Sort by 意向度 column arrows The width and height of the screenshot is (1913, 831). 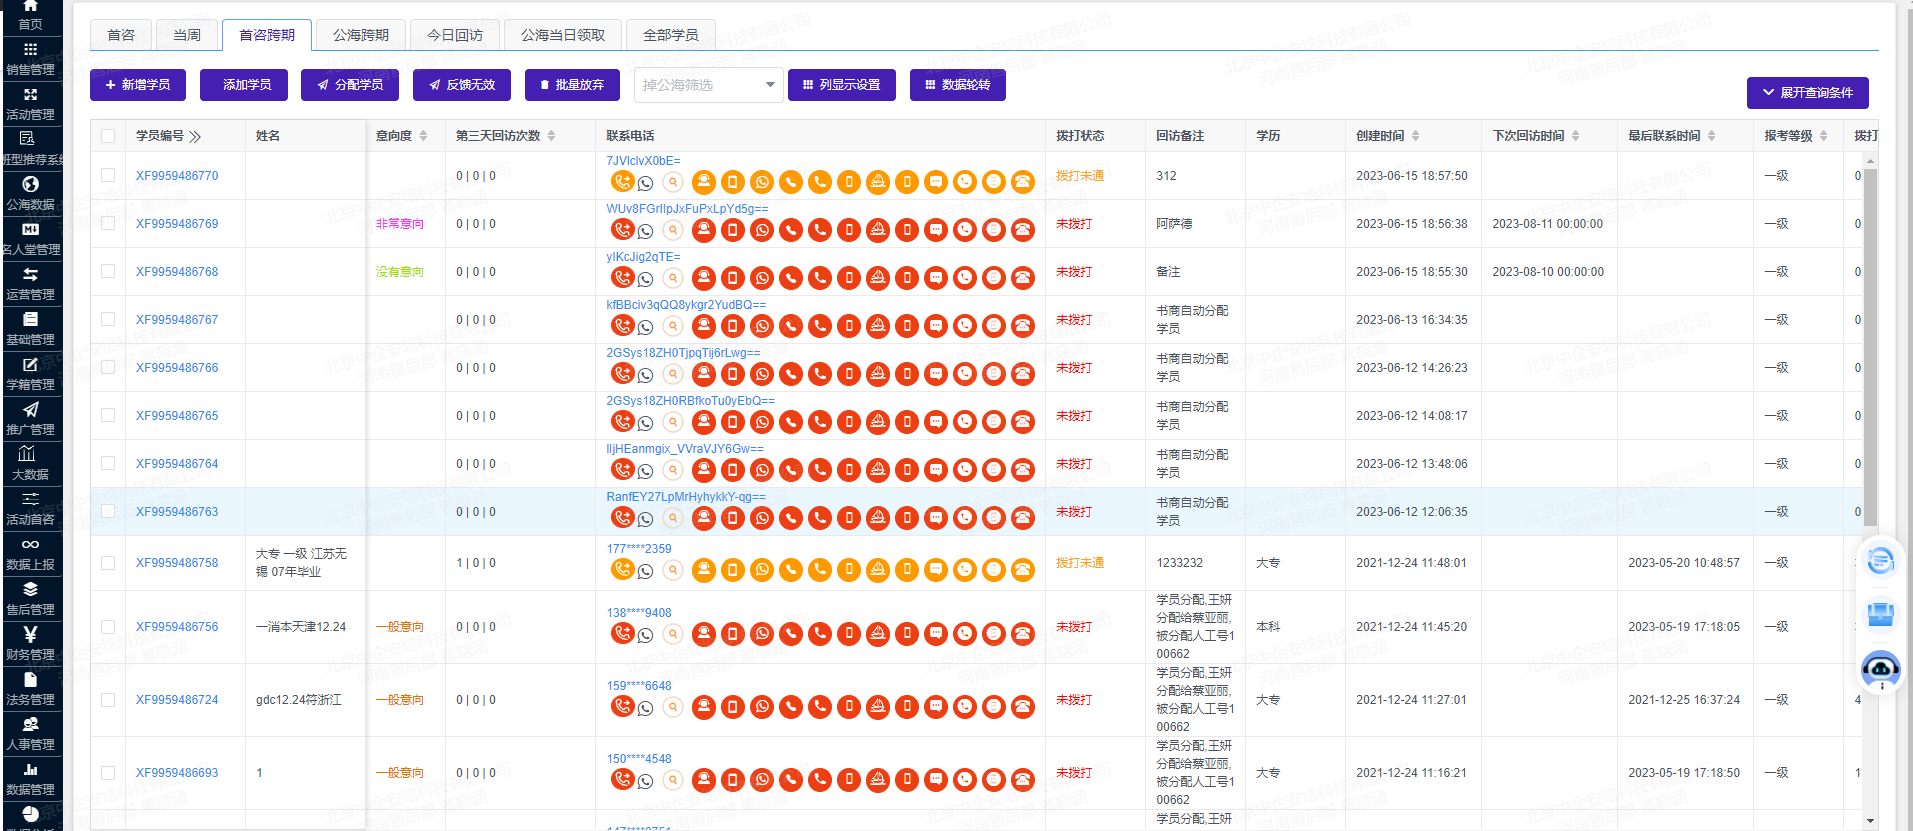423,136
